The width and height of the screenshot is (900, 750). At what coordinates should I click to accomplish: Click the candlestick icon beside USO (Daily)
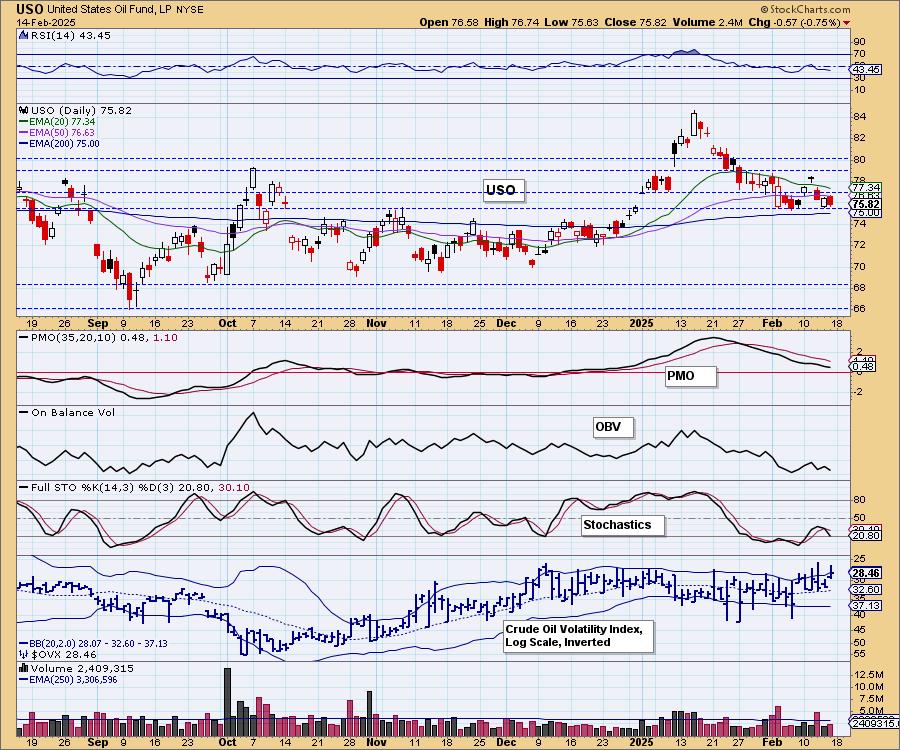(24, 110)
